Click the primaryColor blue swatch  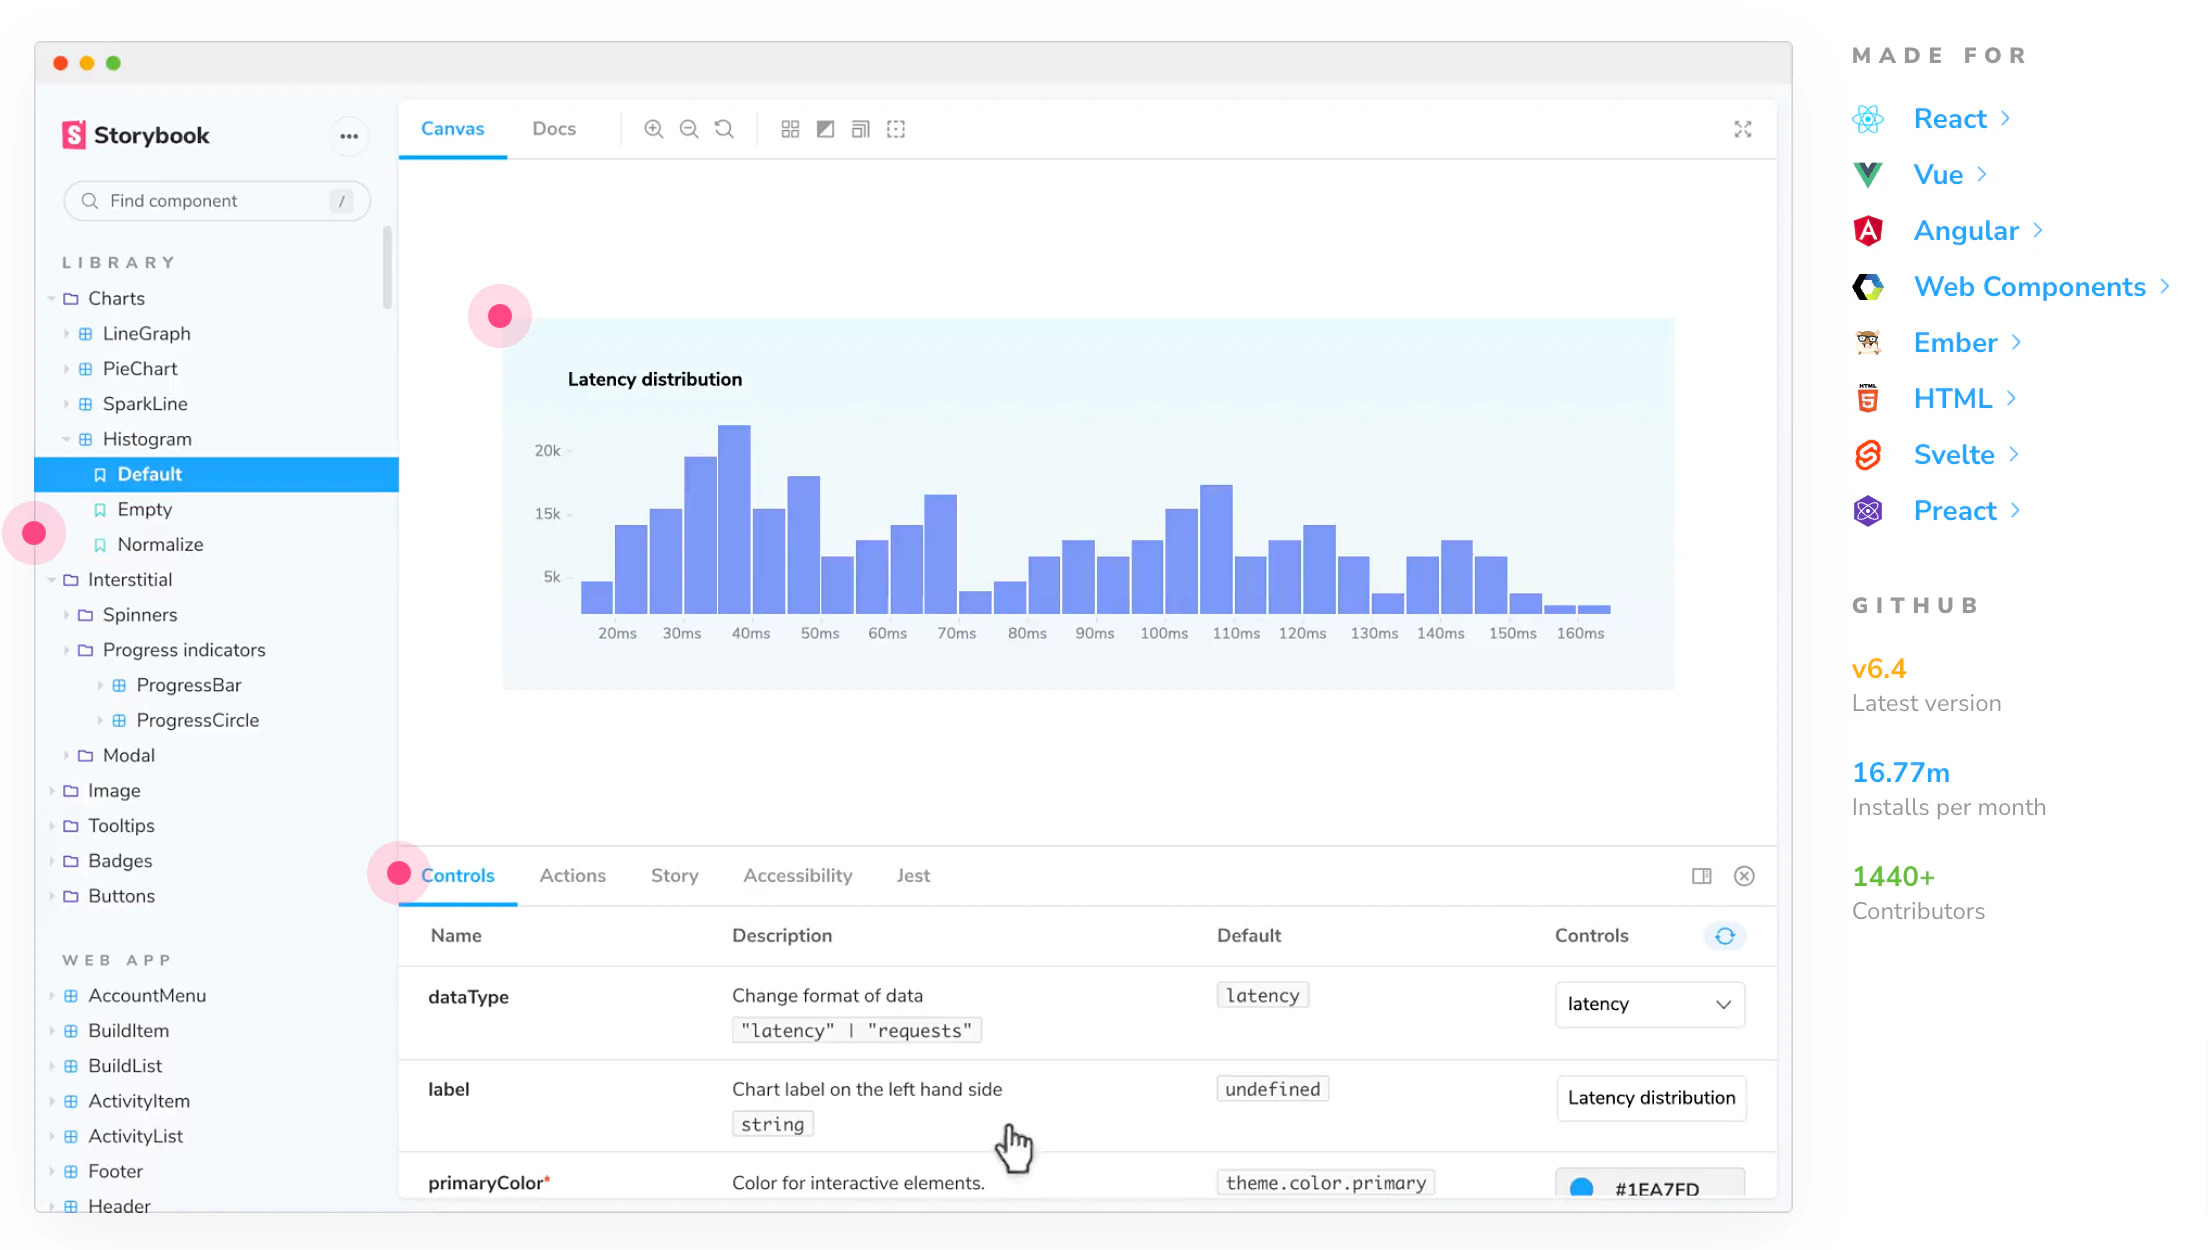pyautogui.click(x=1581, y=1187)
